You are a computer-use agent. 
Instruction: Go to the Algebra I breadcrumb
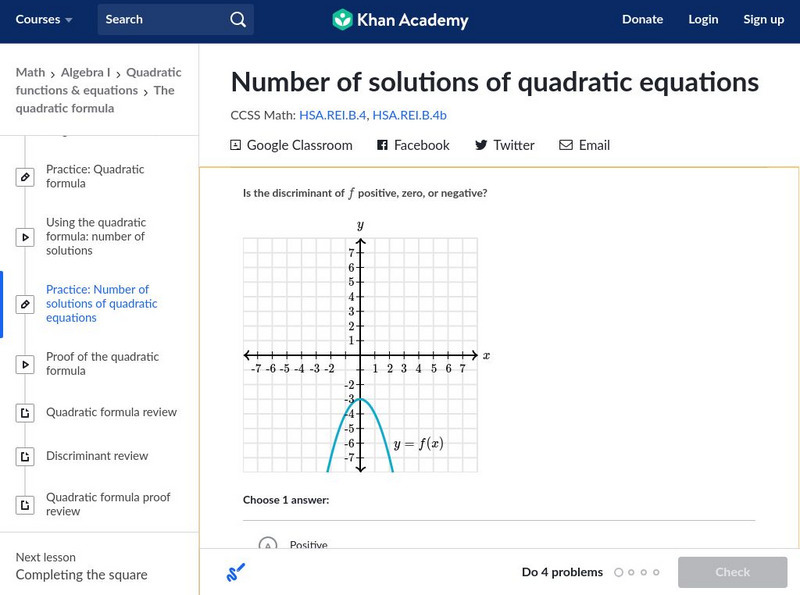pyautogui.click(x=87, y=72)
